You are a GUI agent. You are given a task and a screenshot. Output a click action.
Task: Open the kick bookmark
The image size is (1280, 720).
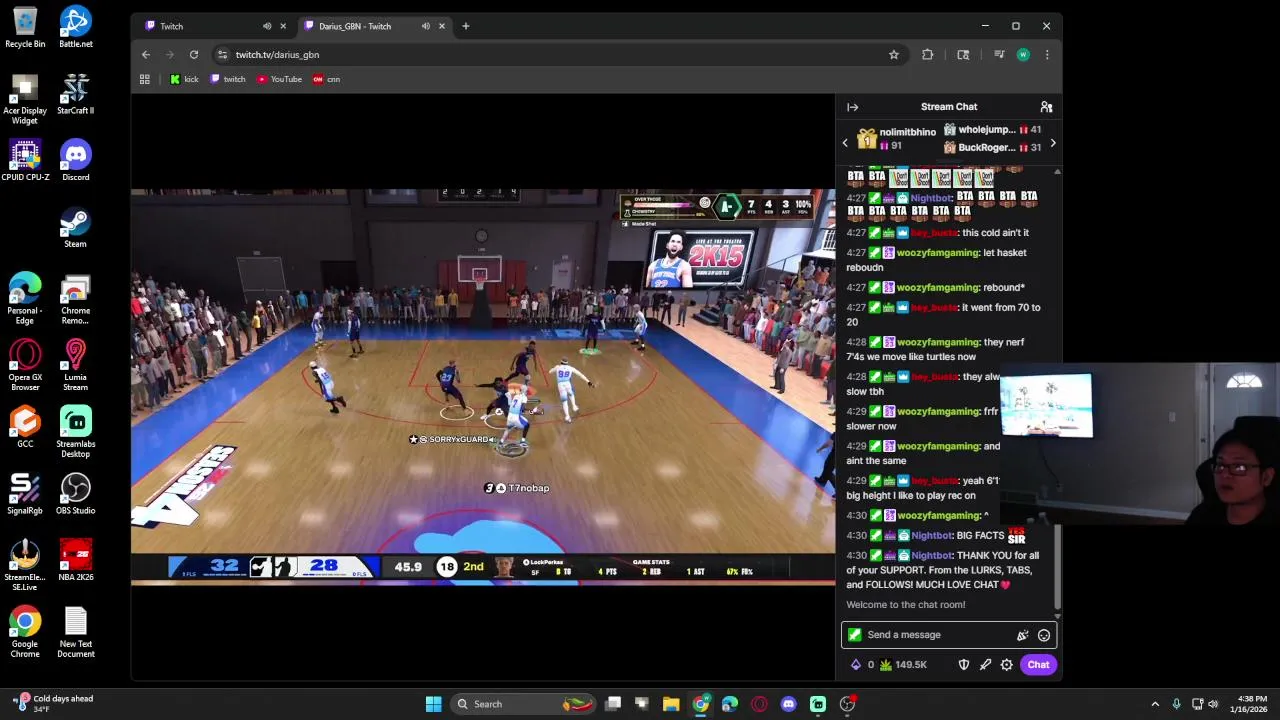click(184, 79)
